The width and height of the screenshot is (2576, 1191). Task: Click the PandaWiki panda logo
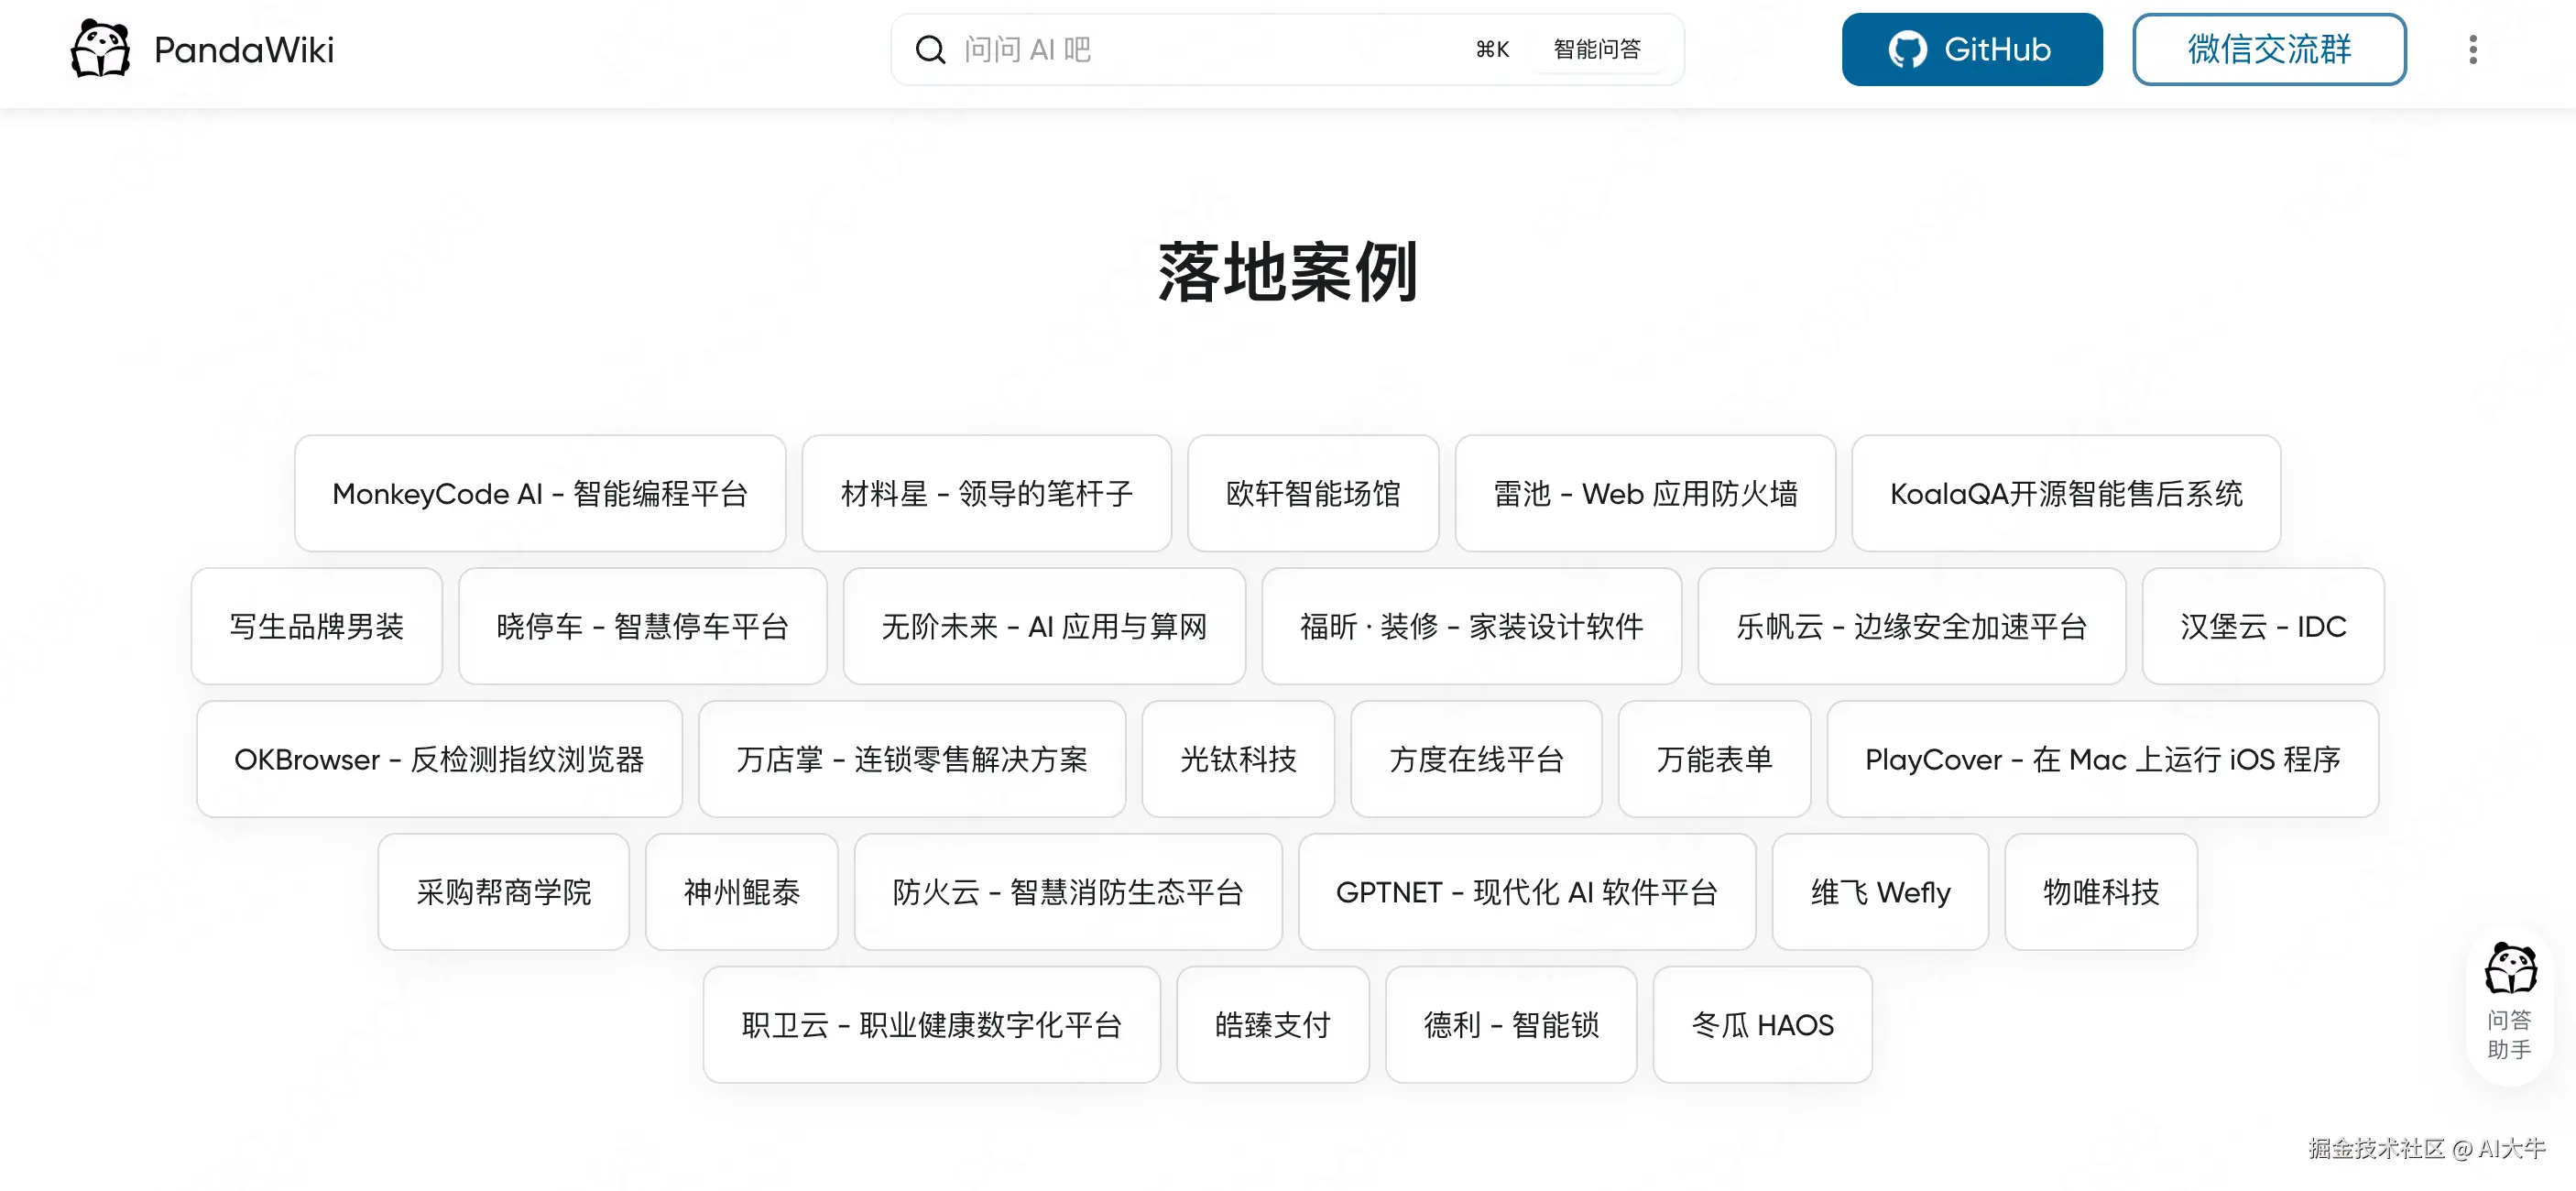[x=100, y=49]
